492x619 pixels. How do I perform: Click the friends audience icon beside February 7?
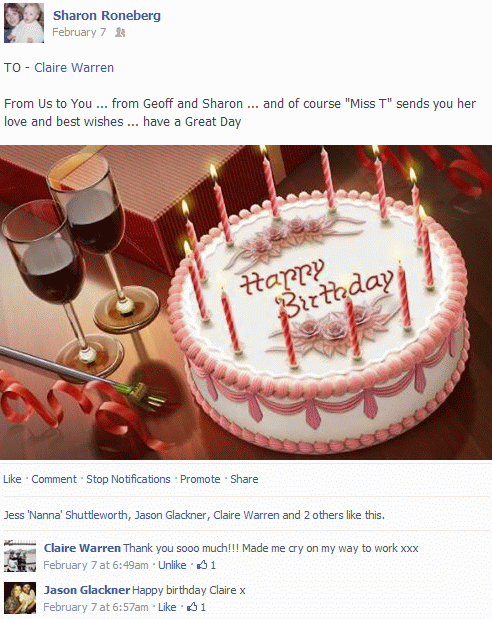pos(120,32)
